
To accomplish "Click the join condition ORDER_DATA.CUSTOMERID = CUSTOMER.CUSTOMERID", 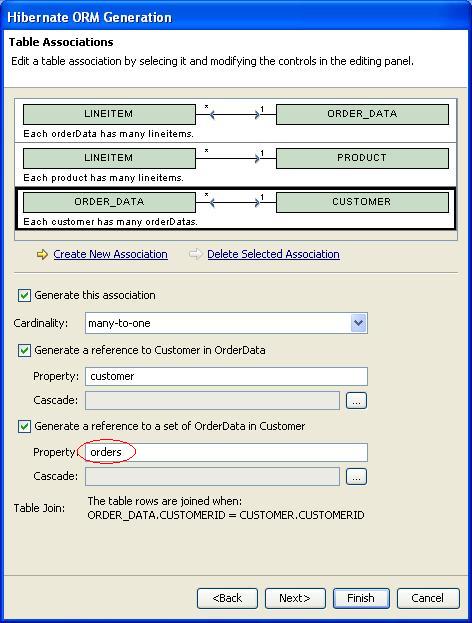I will coord(226,515).
